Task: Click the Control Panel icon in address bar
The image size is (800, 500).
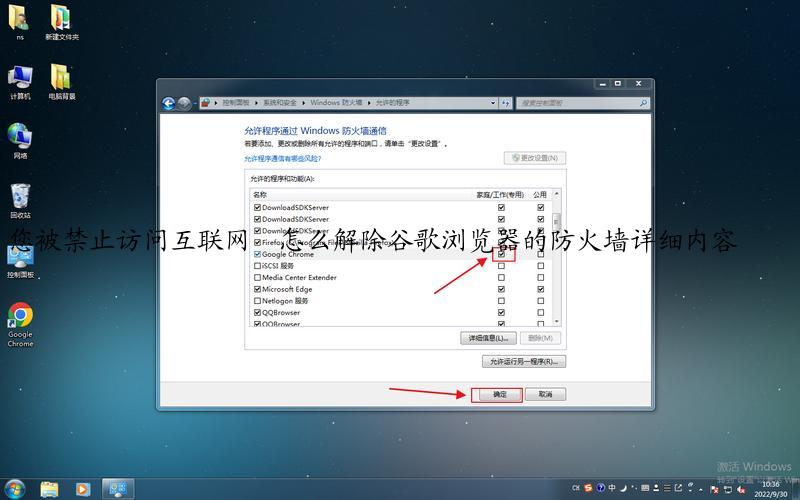Action: [x=205, y=103]
